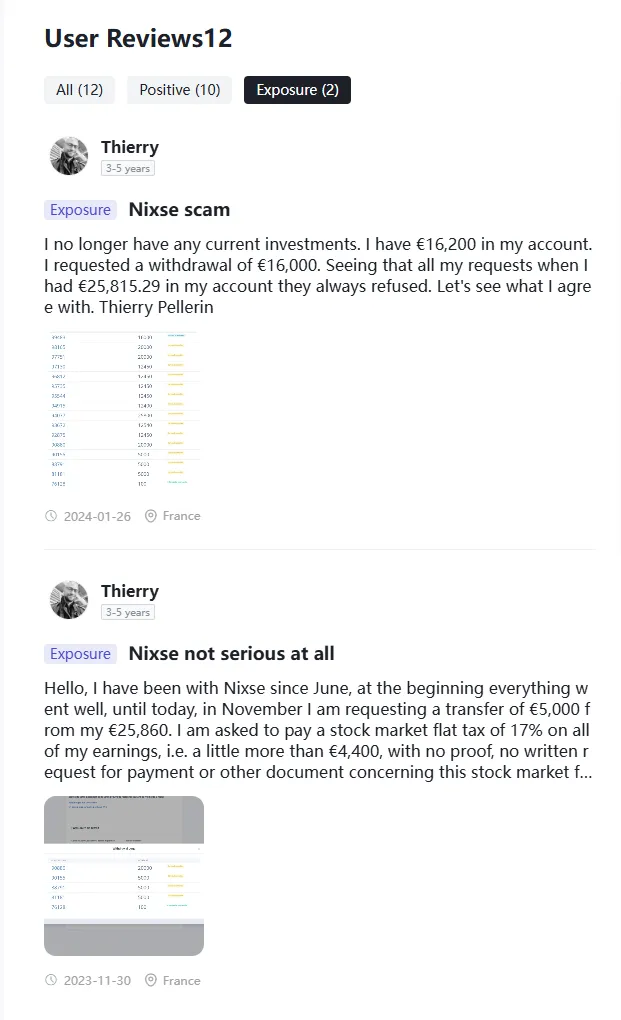Select the All (12) reviews tab
This screenshot has height=1020, width=621.
[79, 90]
